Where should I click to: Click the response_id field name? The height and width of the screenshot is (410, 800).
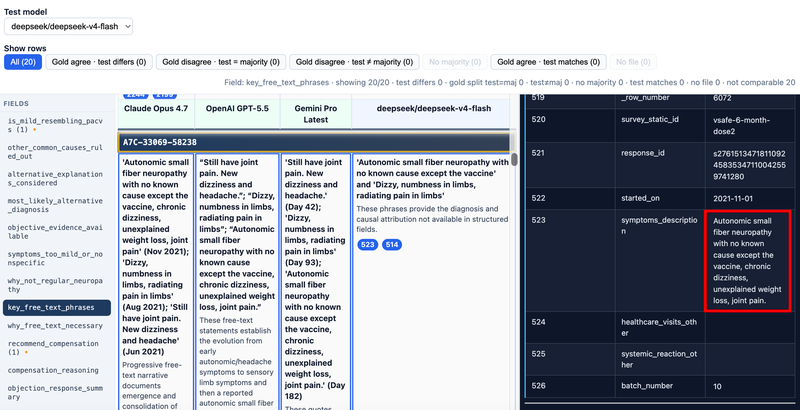[x=642, y=153]
